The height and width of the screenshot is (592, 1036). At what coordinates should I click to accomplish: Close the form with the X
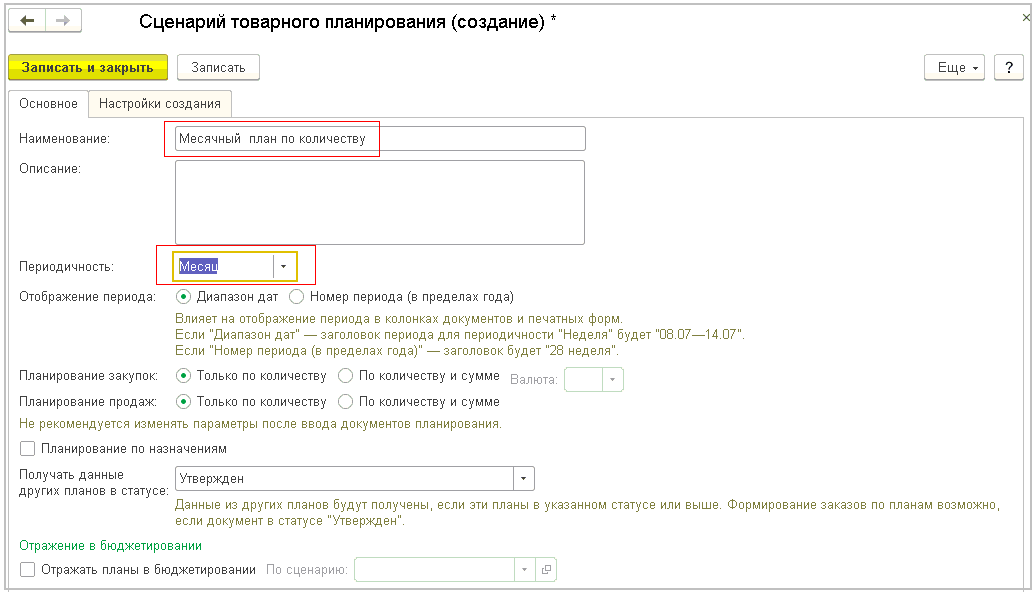[x=1026, y=18]
